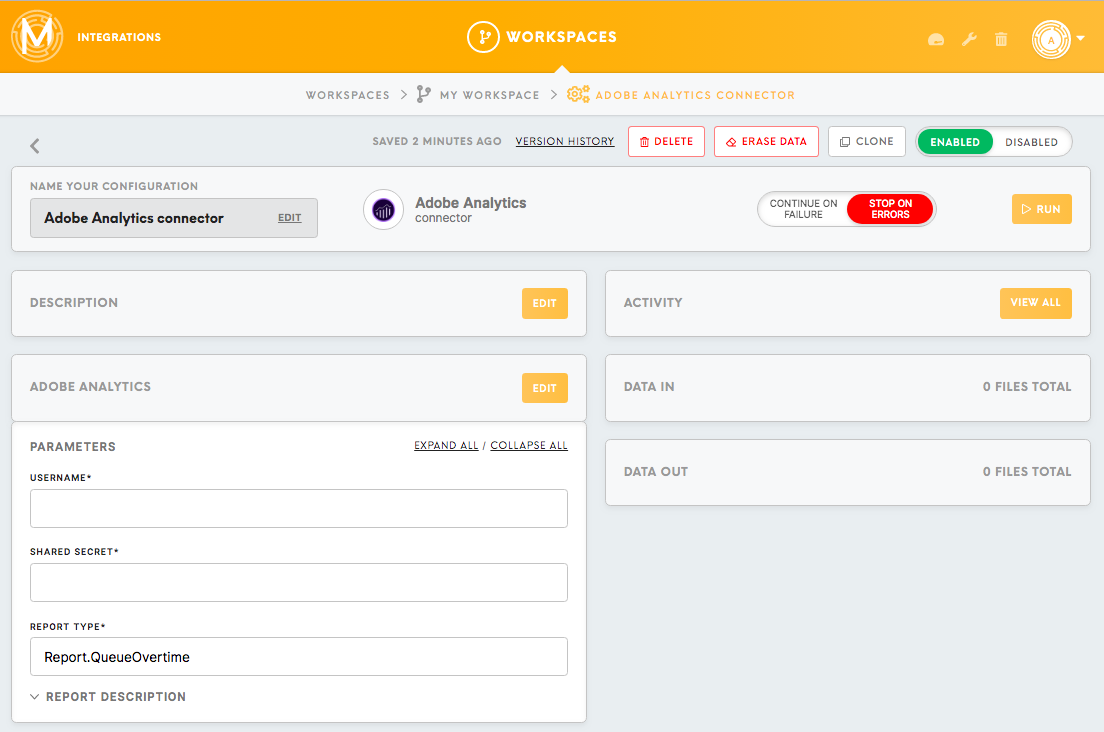Open the user menu dropdown arrow
Image resolution: width=1104 pixels, height=732 pixels.
(1081, 39)
